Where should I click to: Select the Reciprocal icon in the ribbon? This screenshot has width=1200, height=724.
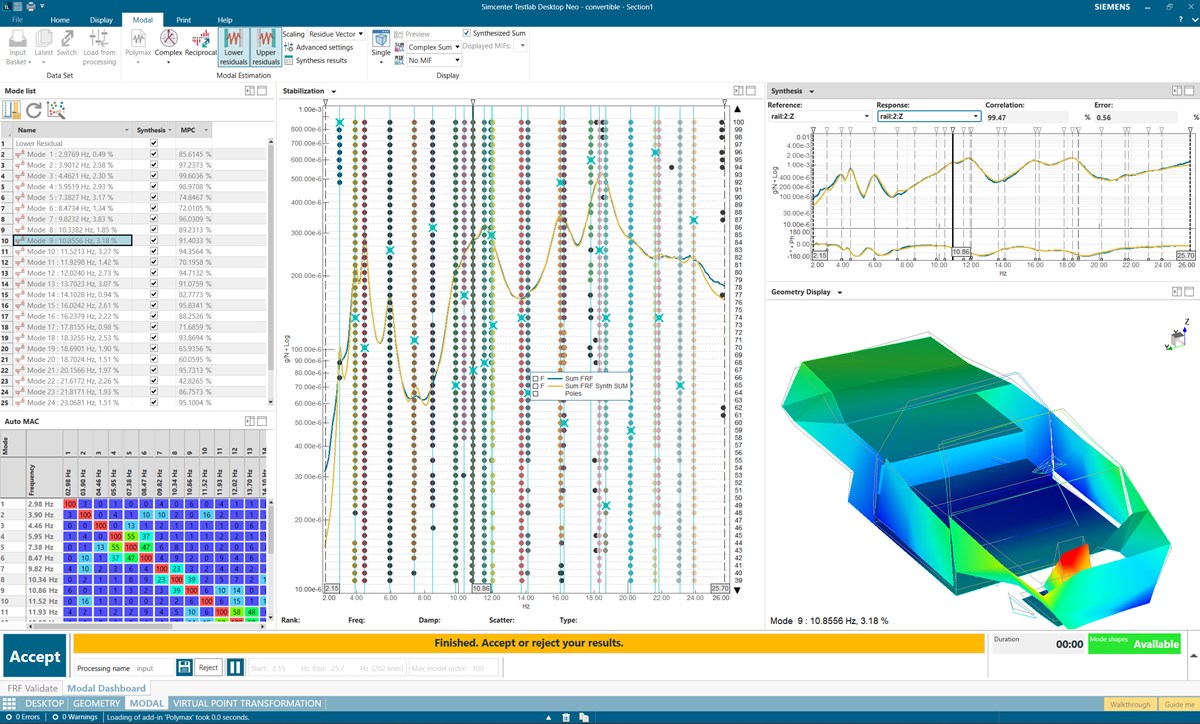[201, 40]
